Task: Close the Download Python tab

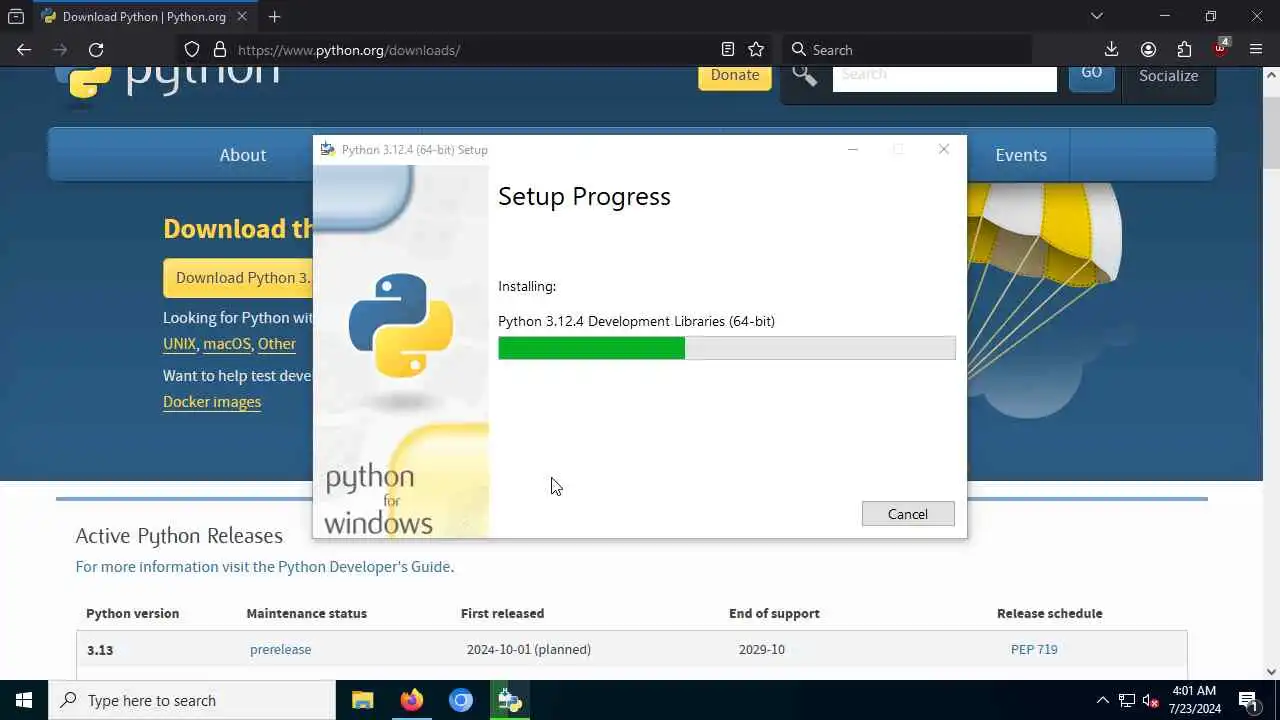Action: [242, 17]
